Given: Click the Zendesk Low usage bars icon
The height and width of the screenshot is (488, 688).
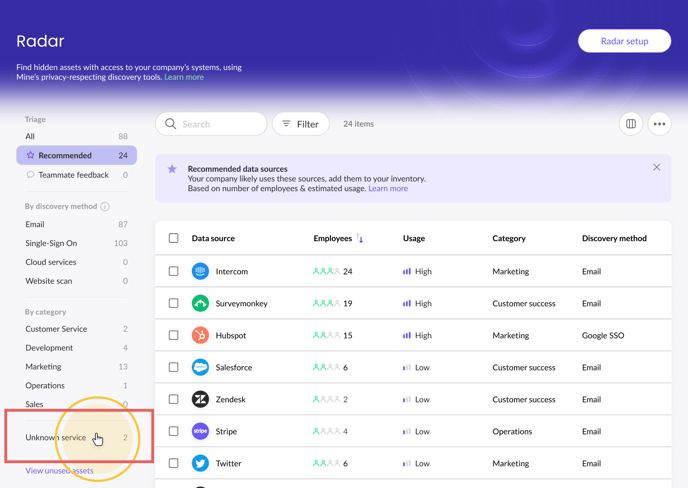Looking at the screenshot, I should click(407, 399).
